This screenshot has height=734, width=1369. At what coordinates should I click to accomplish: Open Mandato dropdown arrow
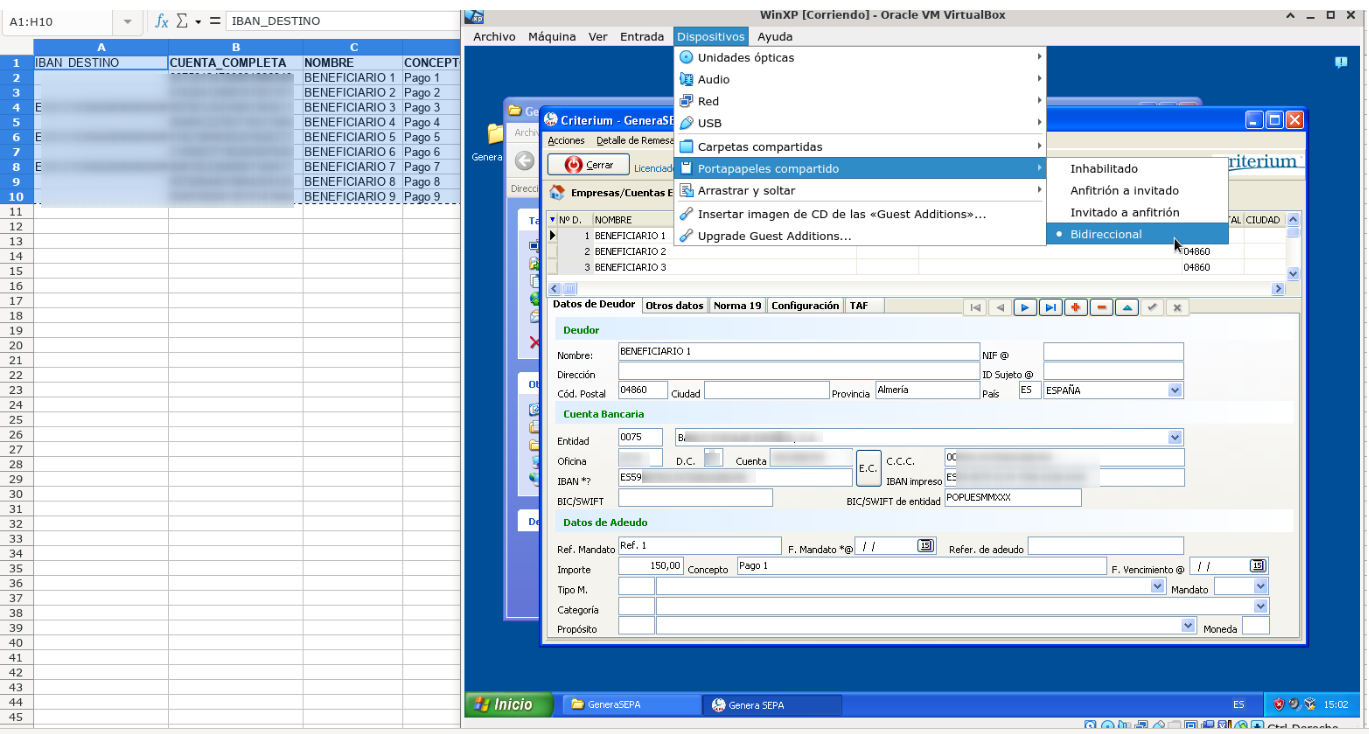pos(1260,587)
